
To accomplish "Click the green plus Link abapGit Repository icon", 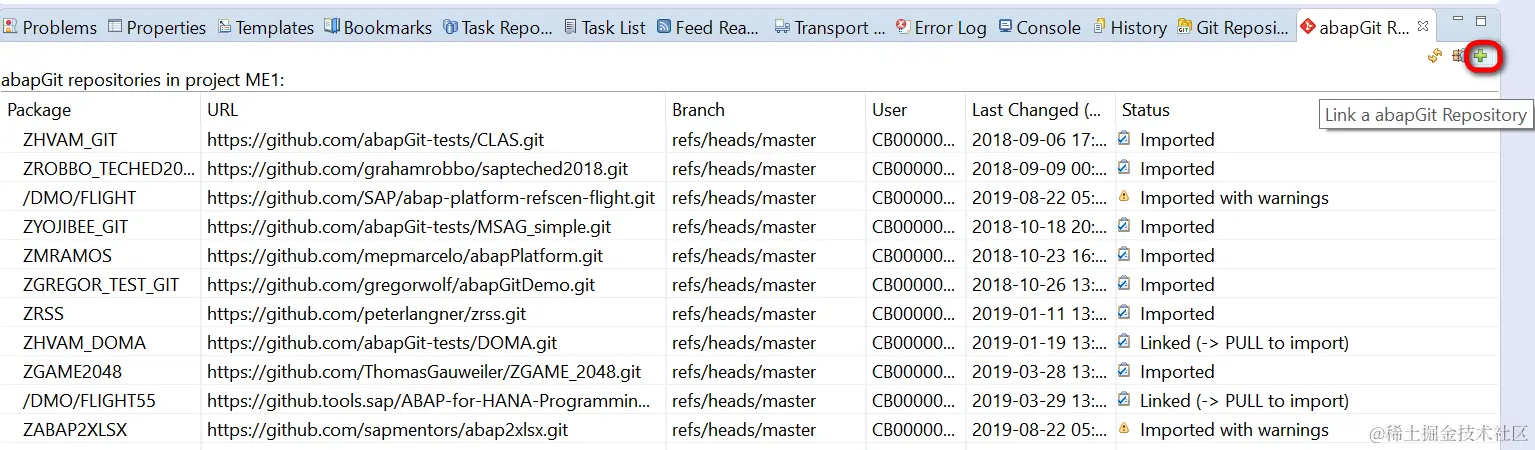I will (1481, 57).
